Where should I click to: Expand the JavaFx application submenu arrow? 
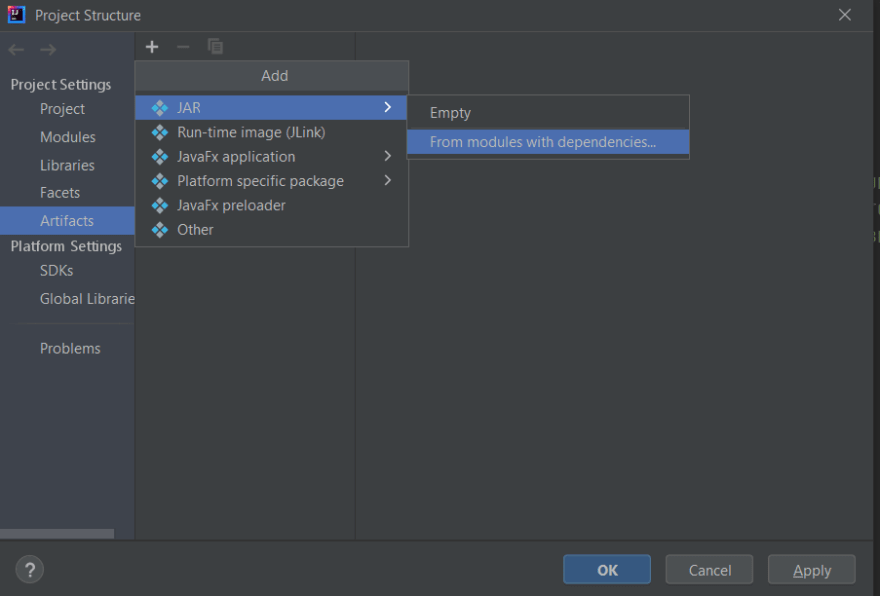388,156
